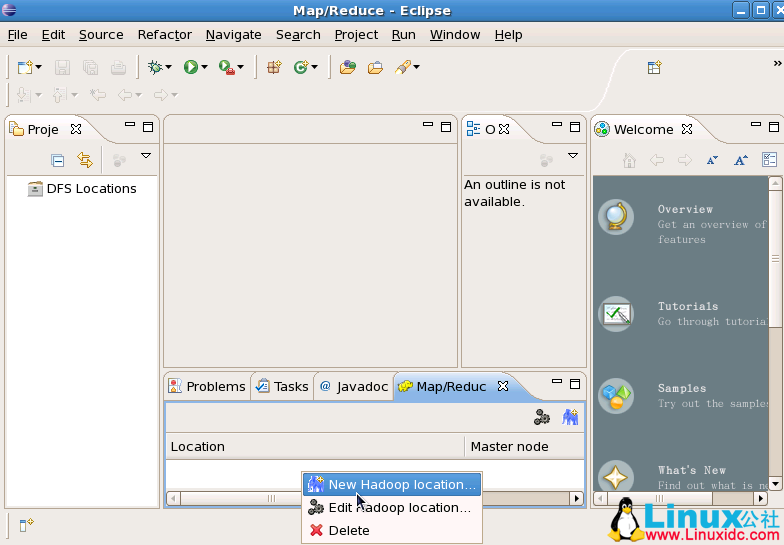Click Reduce text size icon in Welcome
The image size is (784, 545).
pyautogui.click(x=712, y=160)
